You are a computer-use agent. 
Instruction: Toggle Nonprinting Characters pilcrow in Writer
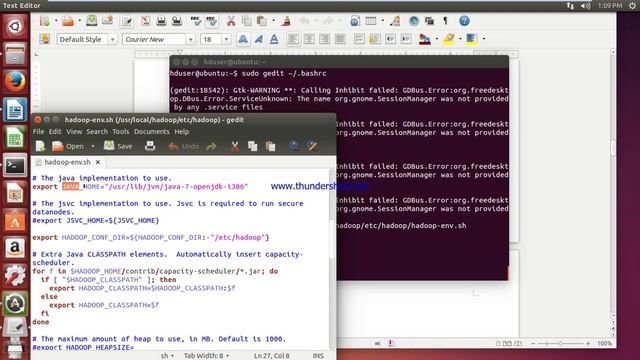click(445, 21)
